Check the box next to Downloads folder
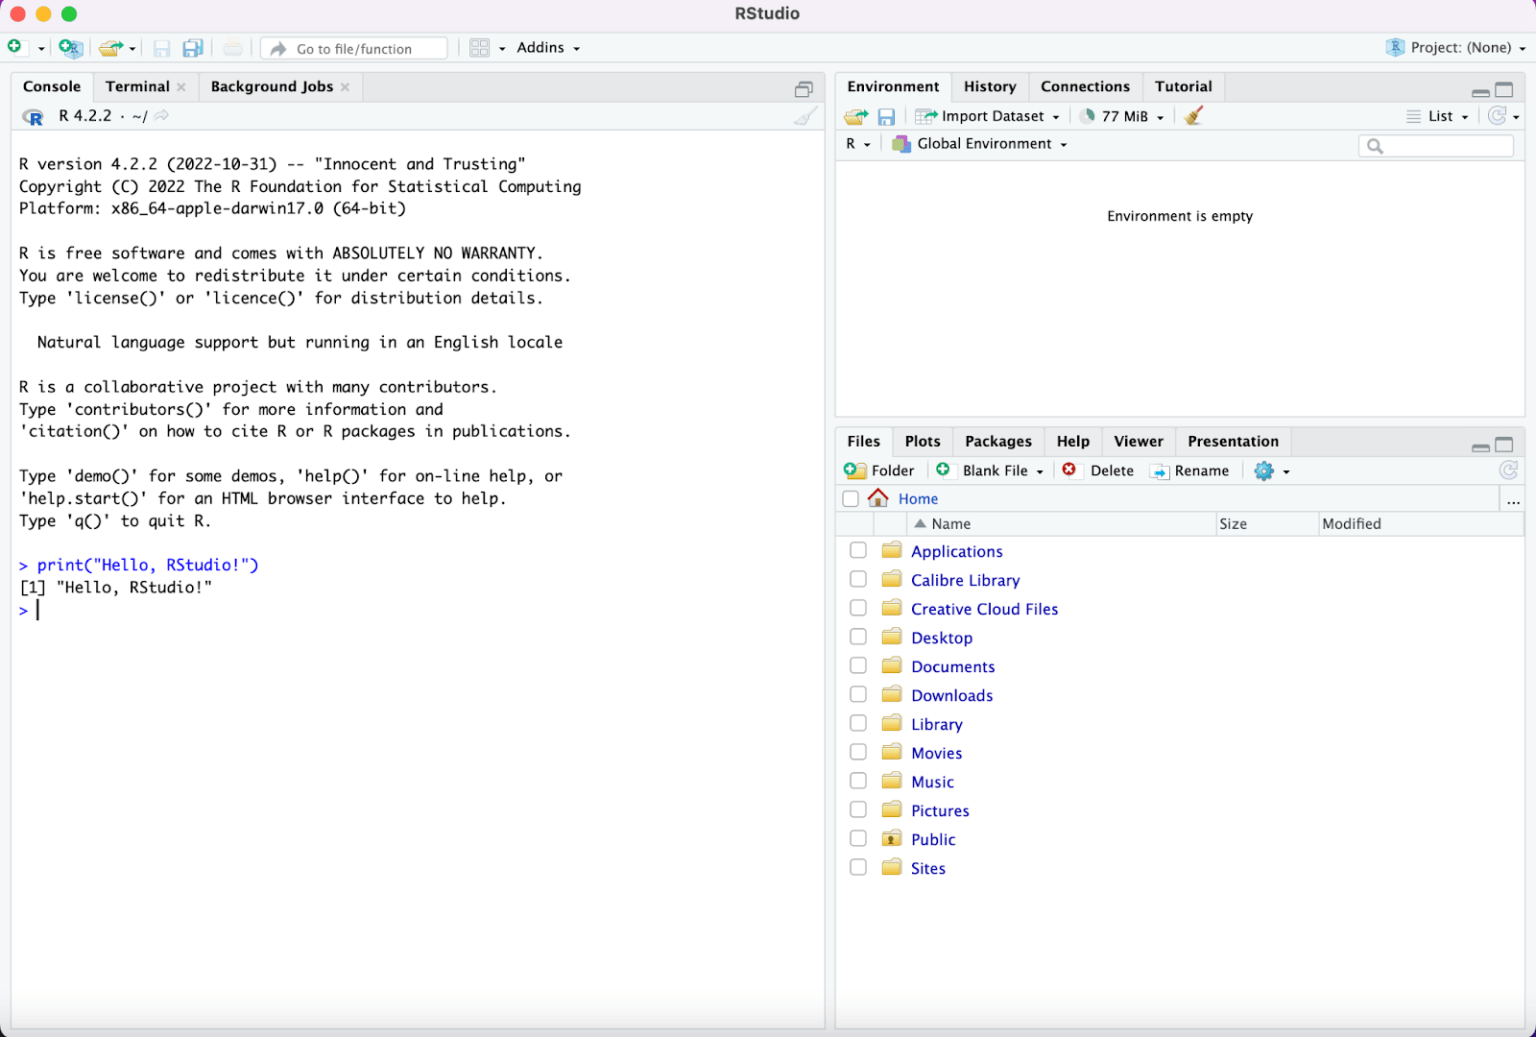The width and height of the screenshot is (1536, 1037). tap(858, 693)
